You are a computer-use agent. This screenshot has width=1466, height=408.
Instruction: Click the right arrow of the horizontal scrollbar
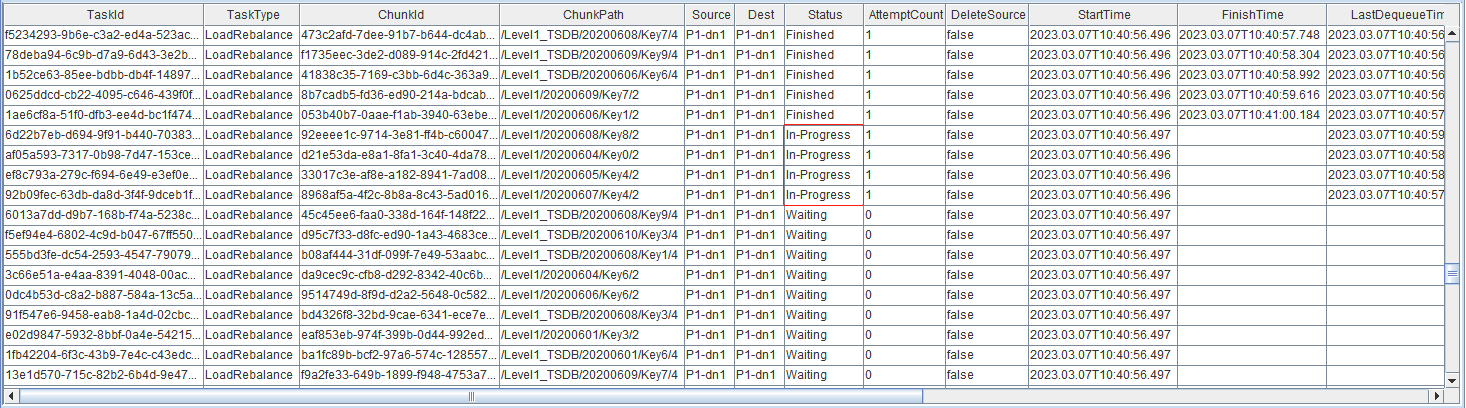tap(1437, 396)
